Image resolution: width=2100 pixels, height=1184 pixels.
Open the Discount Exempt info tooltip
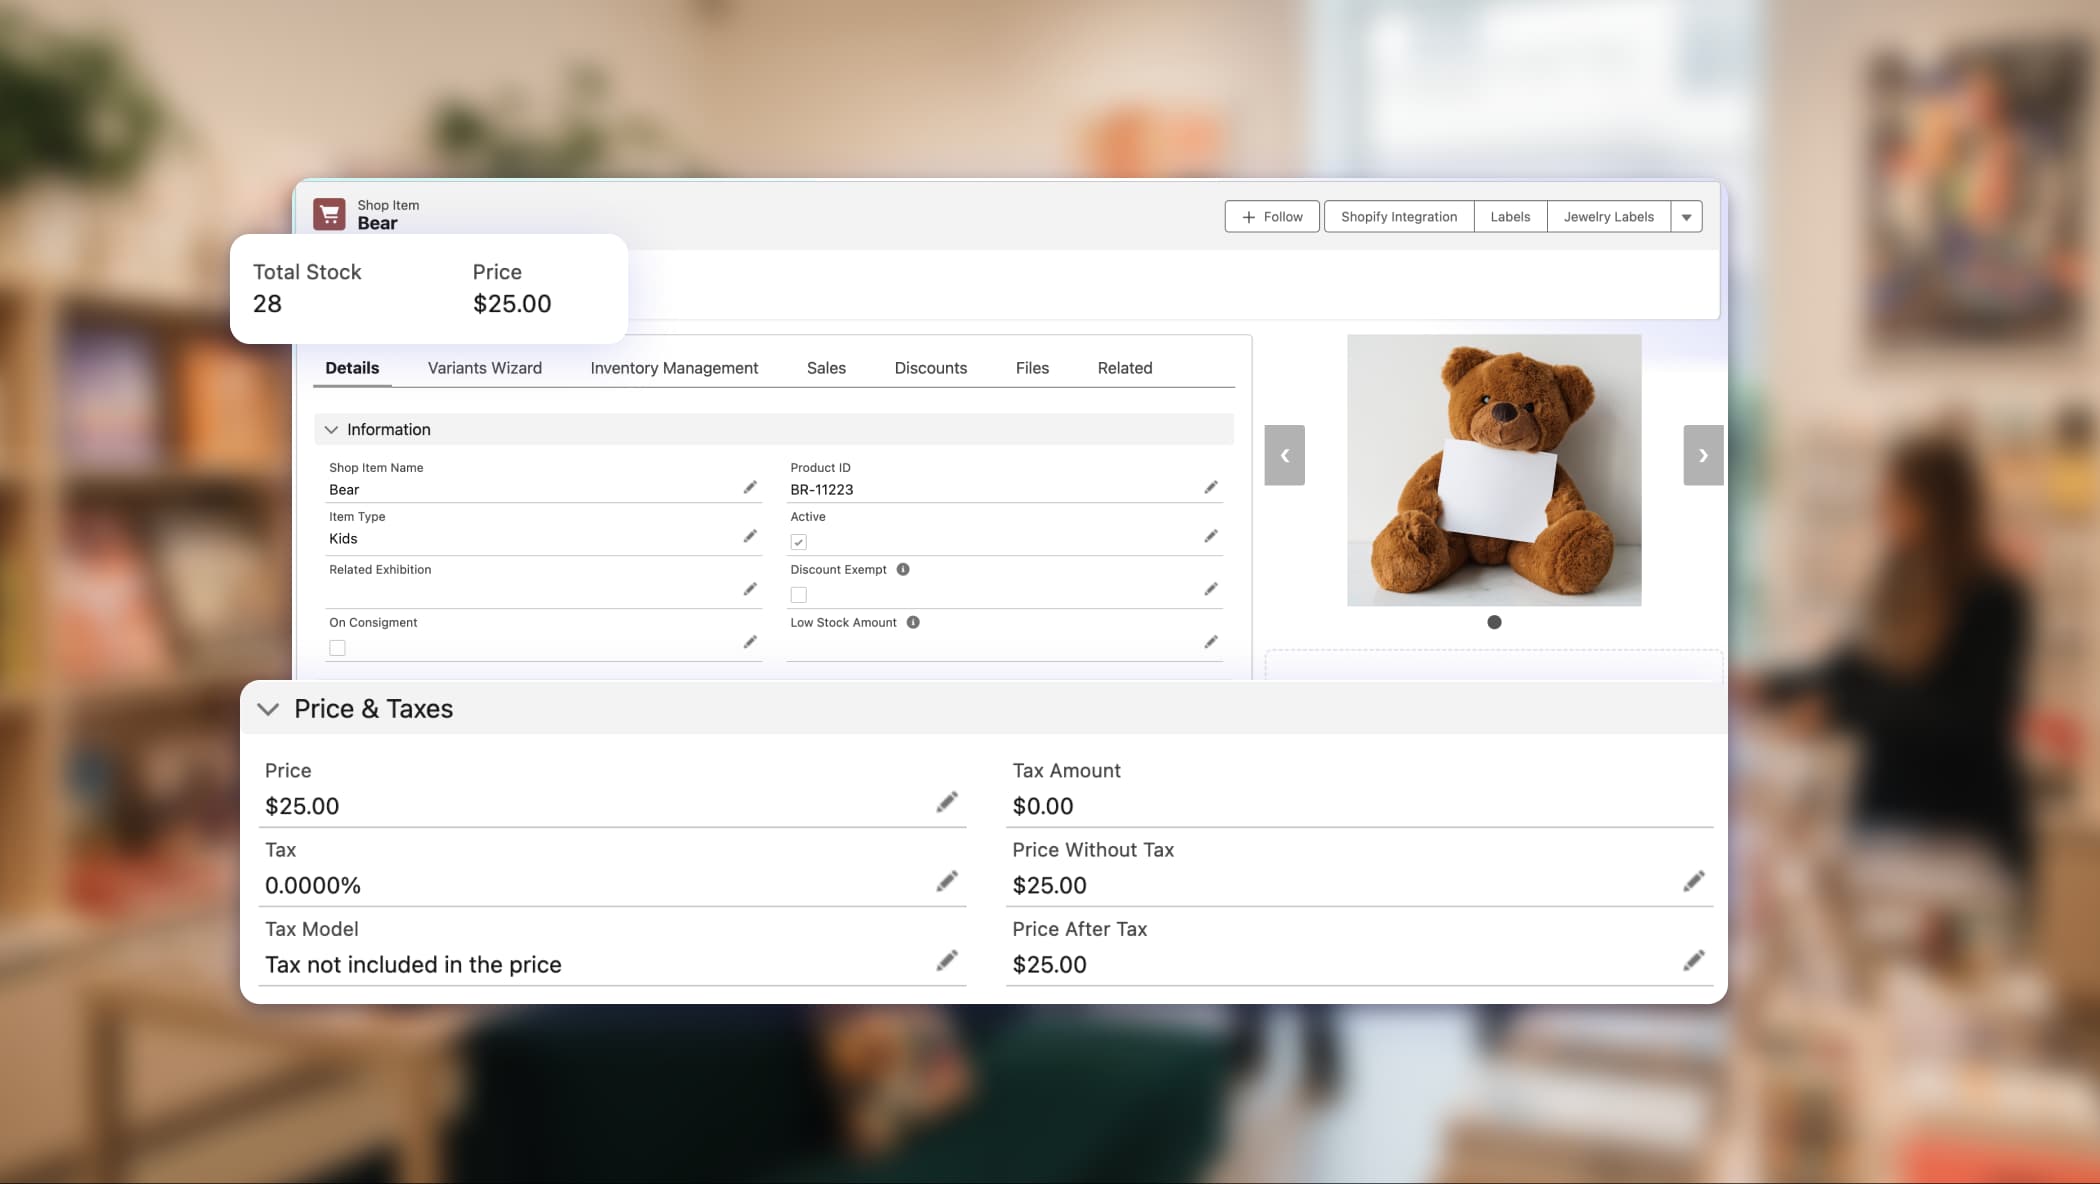(903, 569)
